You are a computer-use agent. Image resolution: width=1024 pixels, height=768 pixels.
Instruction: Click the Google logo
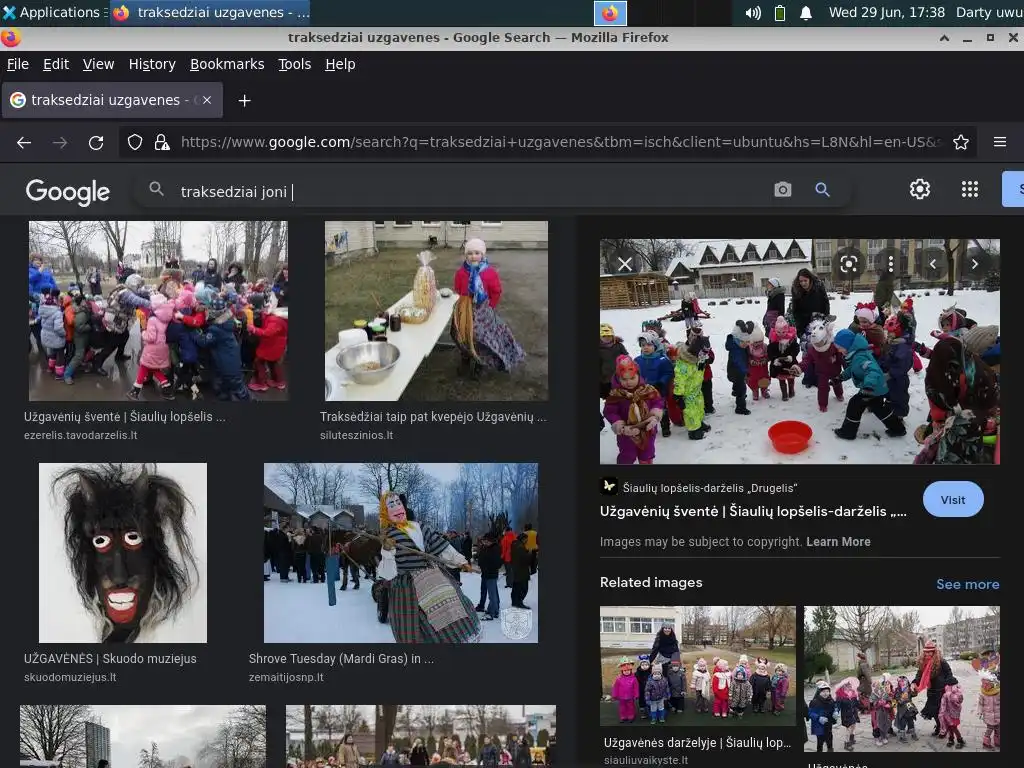click(x=68, y=192)
